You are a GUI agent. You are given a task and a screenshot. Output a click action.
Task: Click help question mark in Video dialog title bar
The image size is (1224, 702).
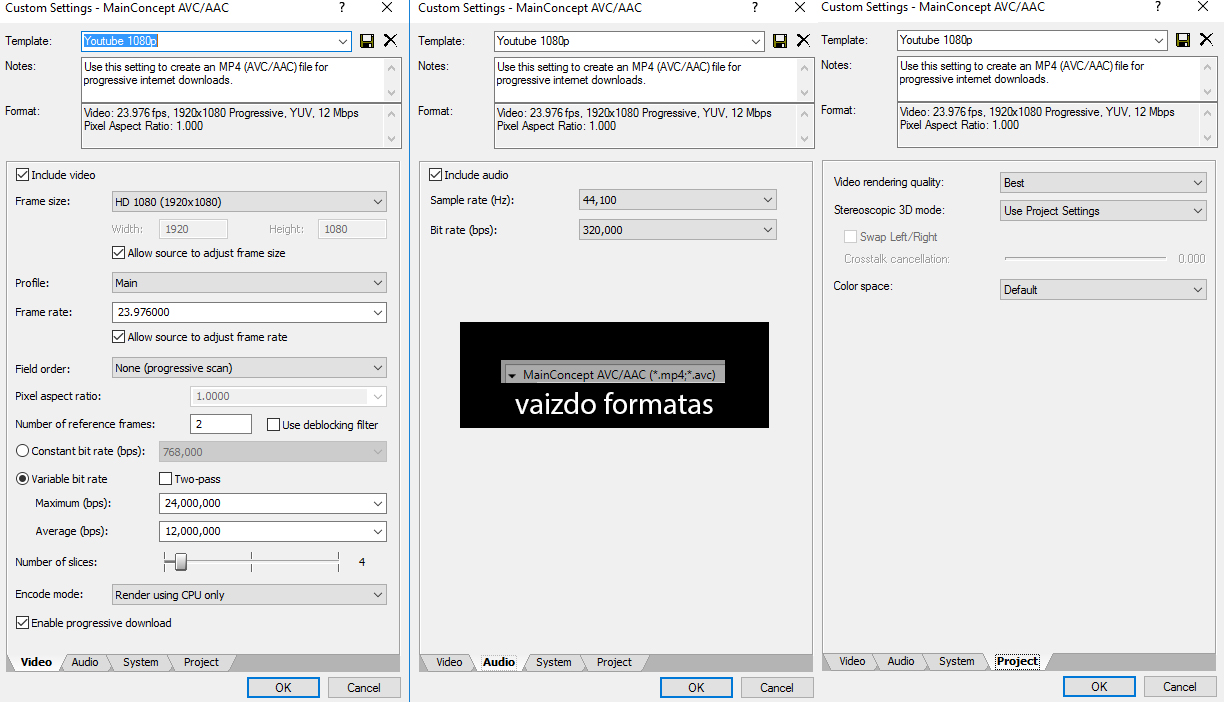[x=342, y=7]
